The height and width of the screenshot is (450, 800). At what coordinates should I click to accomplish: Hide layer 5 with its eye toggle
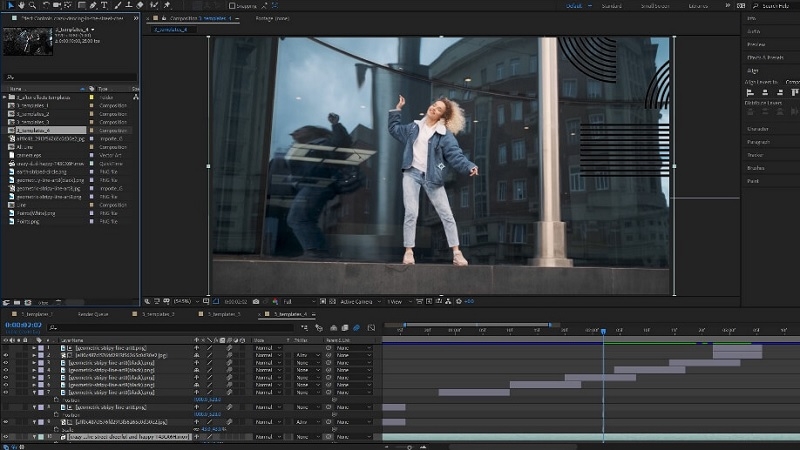pyautogui.click(x=6, y=378)
